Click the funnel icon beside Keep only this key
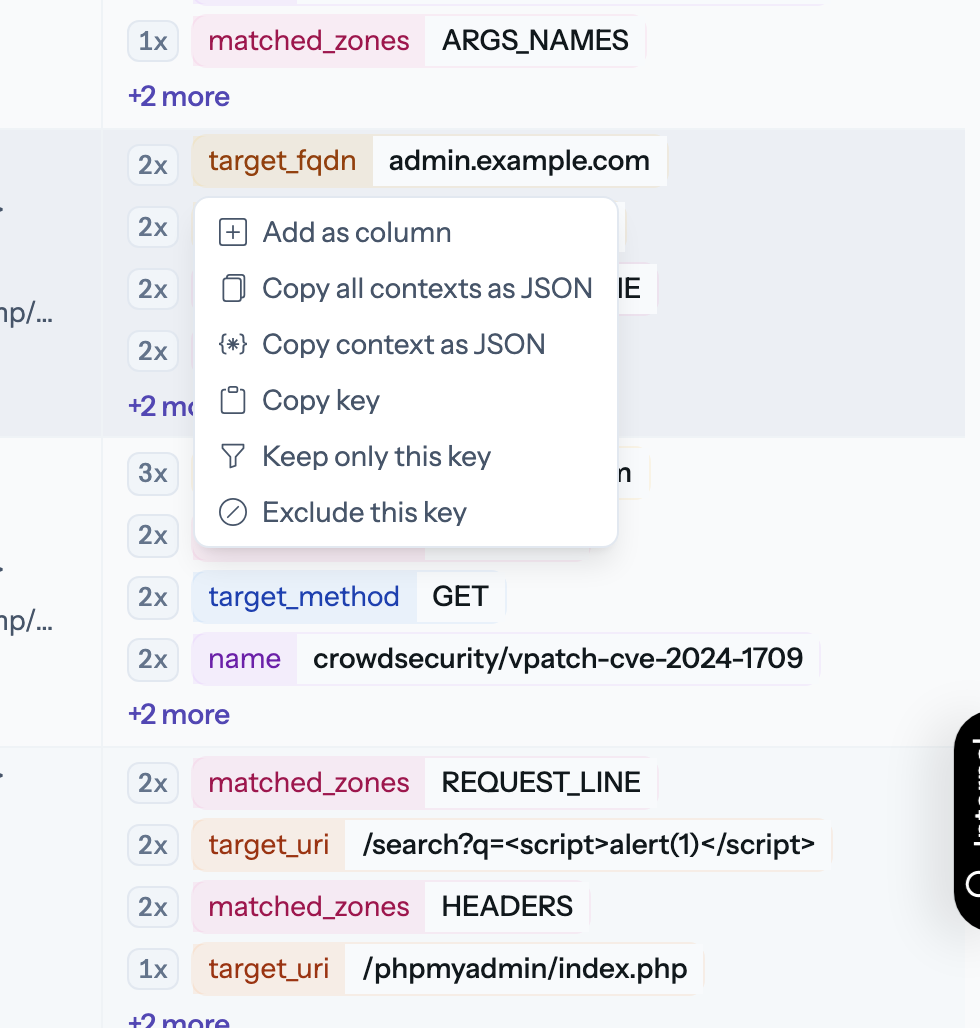The height and width of the screenshot is (1028, 980). [233, 456]
